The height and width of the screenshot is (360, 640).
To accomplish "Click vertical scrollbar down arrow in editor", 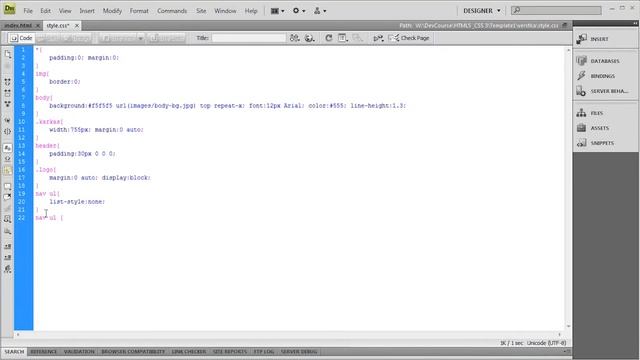I will (x=568, y=326).
